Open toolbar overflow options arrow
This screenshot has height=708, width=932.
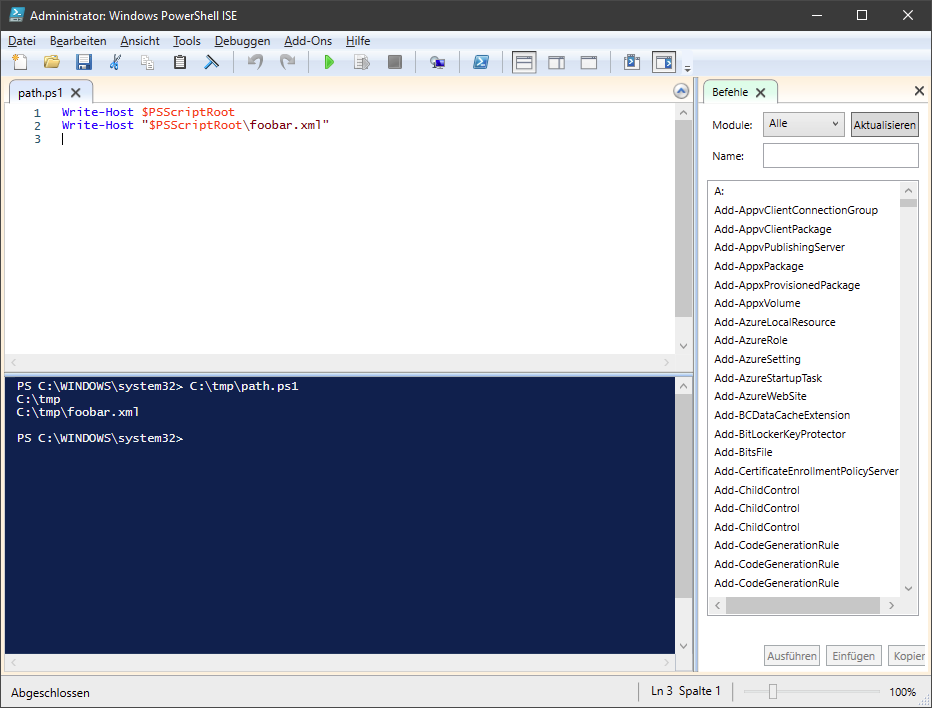coord(688,68)
